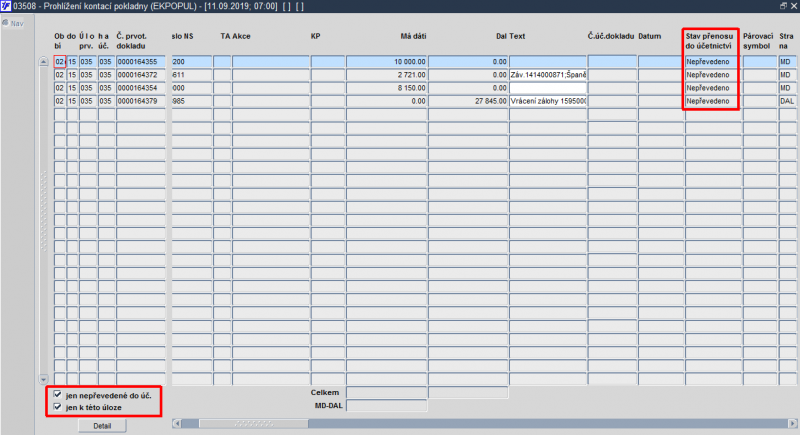The width and height of the screenshot is (800, 435).
Task: Click 'Stav přenosu do účetnictví' column header
Action: 709,41
